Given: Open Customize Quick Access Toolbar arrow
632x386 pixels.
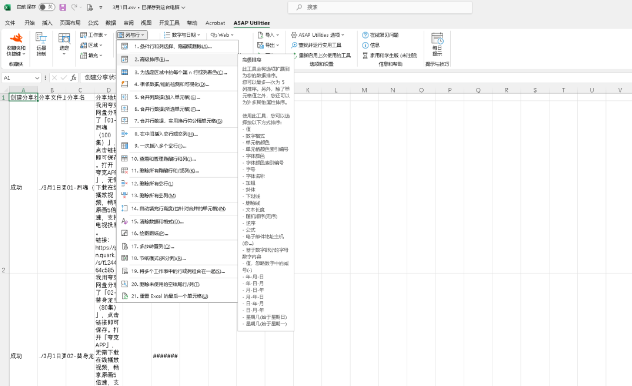Looking at the screenshot, I should pyautogui.click(x=100, y=8).
